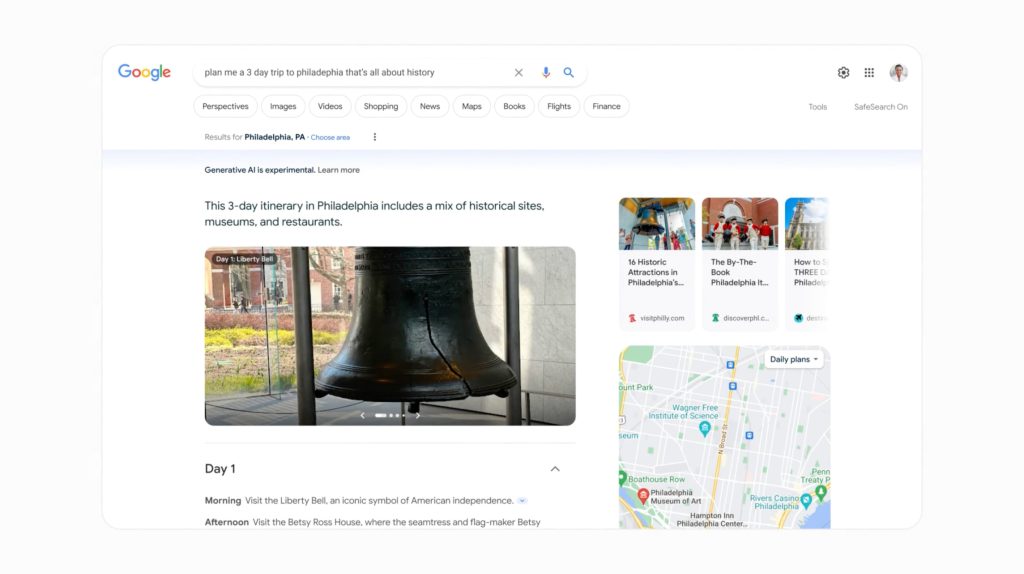
Task: Select the Maps filter chip
Action: click(x=471, y=106)
